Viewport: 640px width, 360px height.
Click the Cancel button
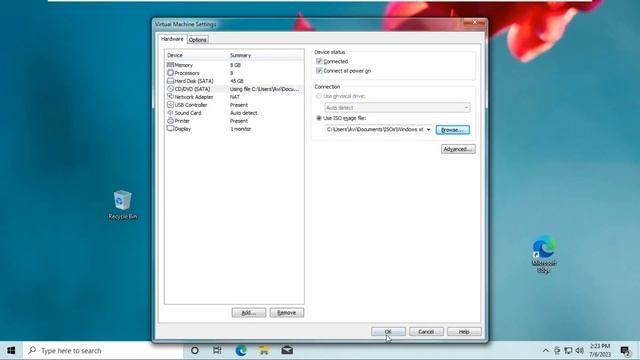(x=426, y=332)
